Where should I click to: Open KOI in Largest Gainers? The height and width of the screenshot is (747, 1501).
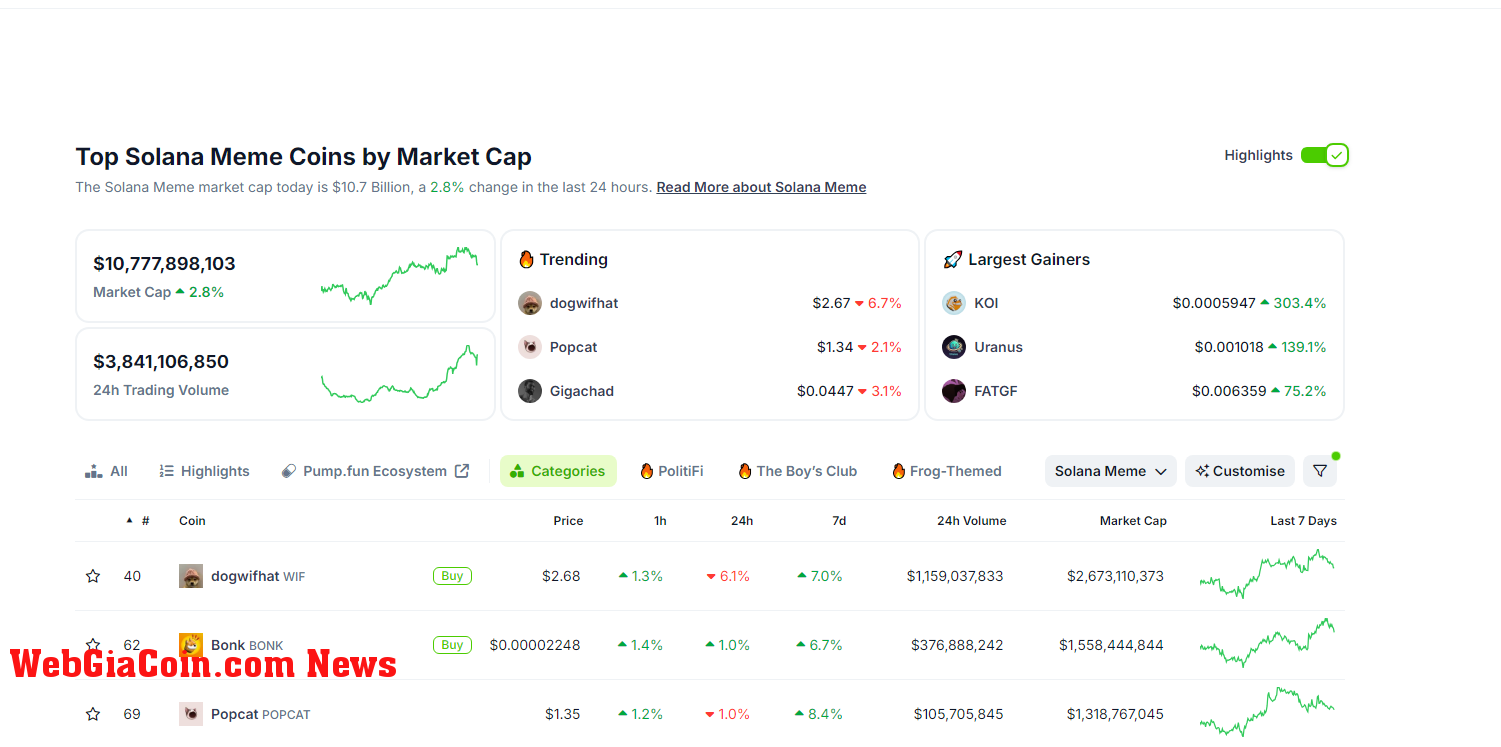tap(986, 303)
